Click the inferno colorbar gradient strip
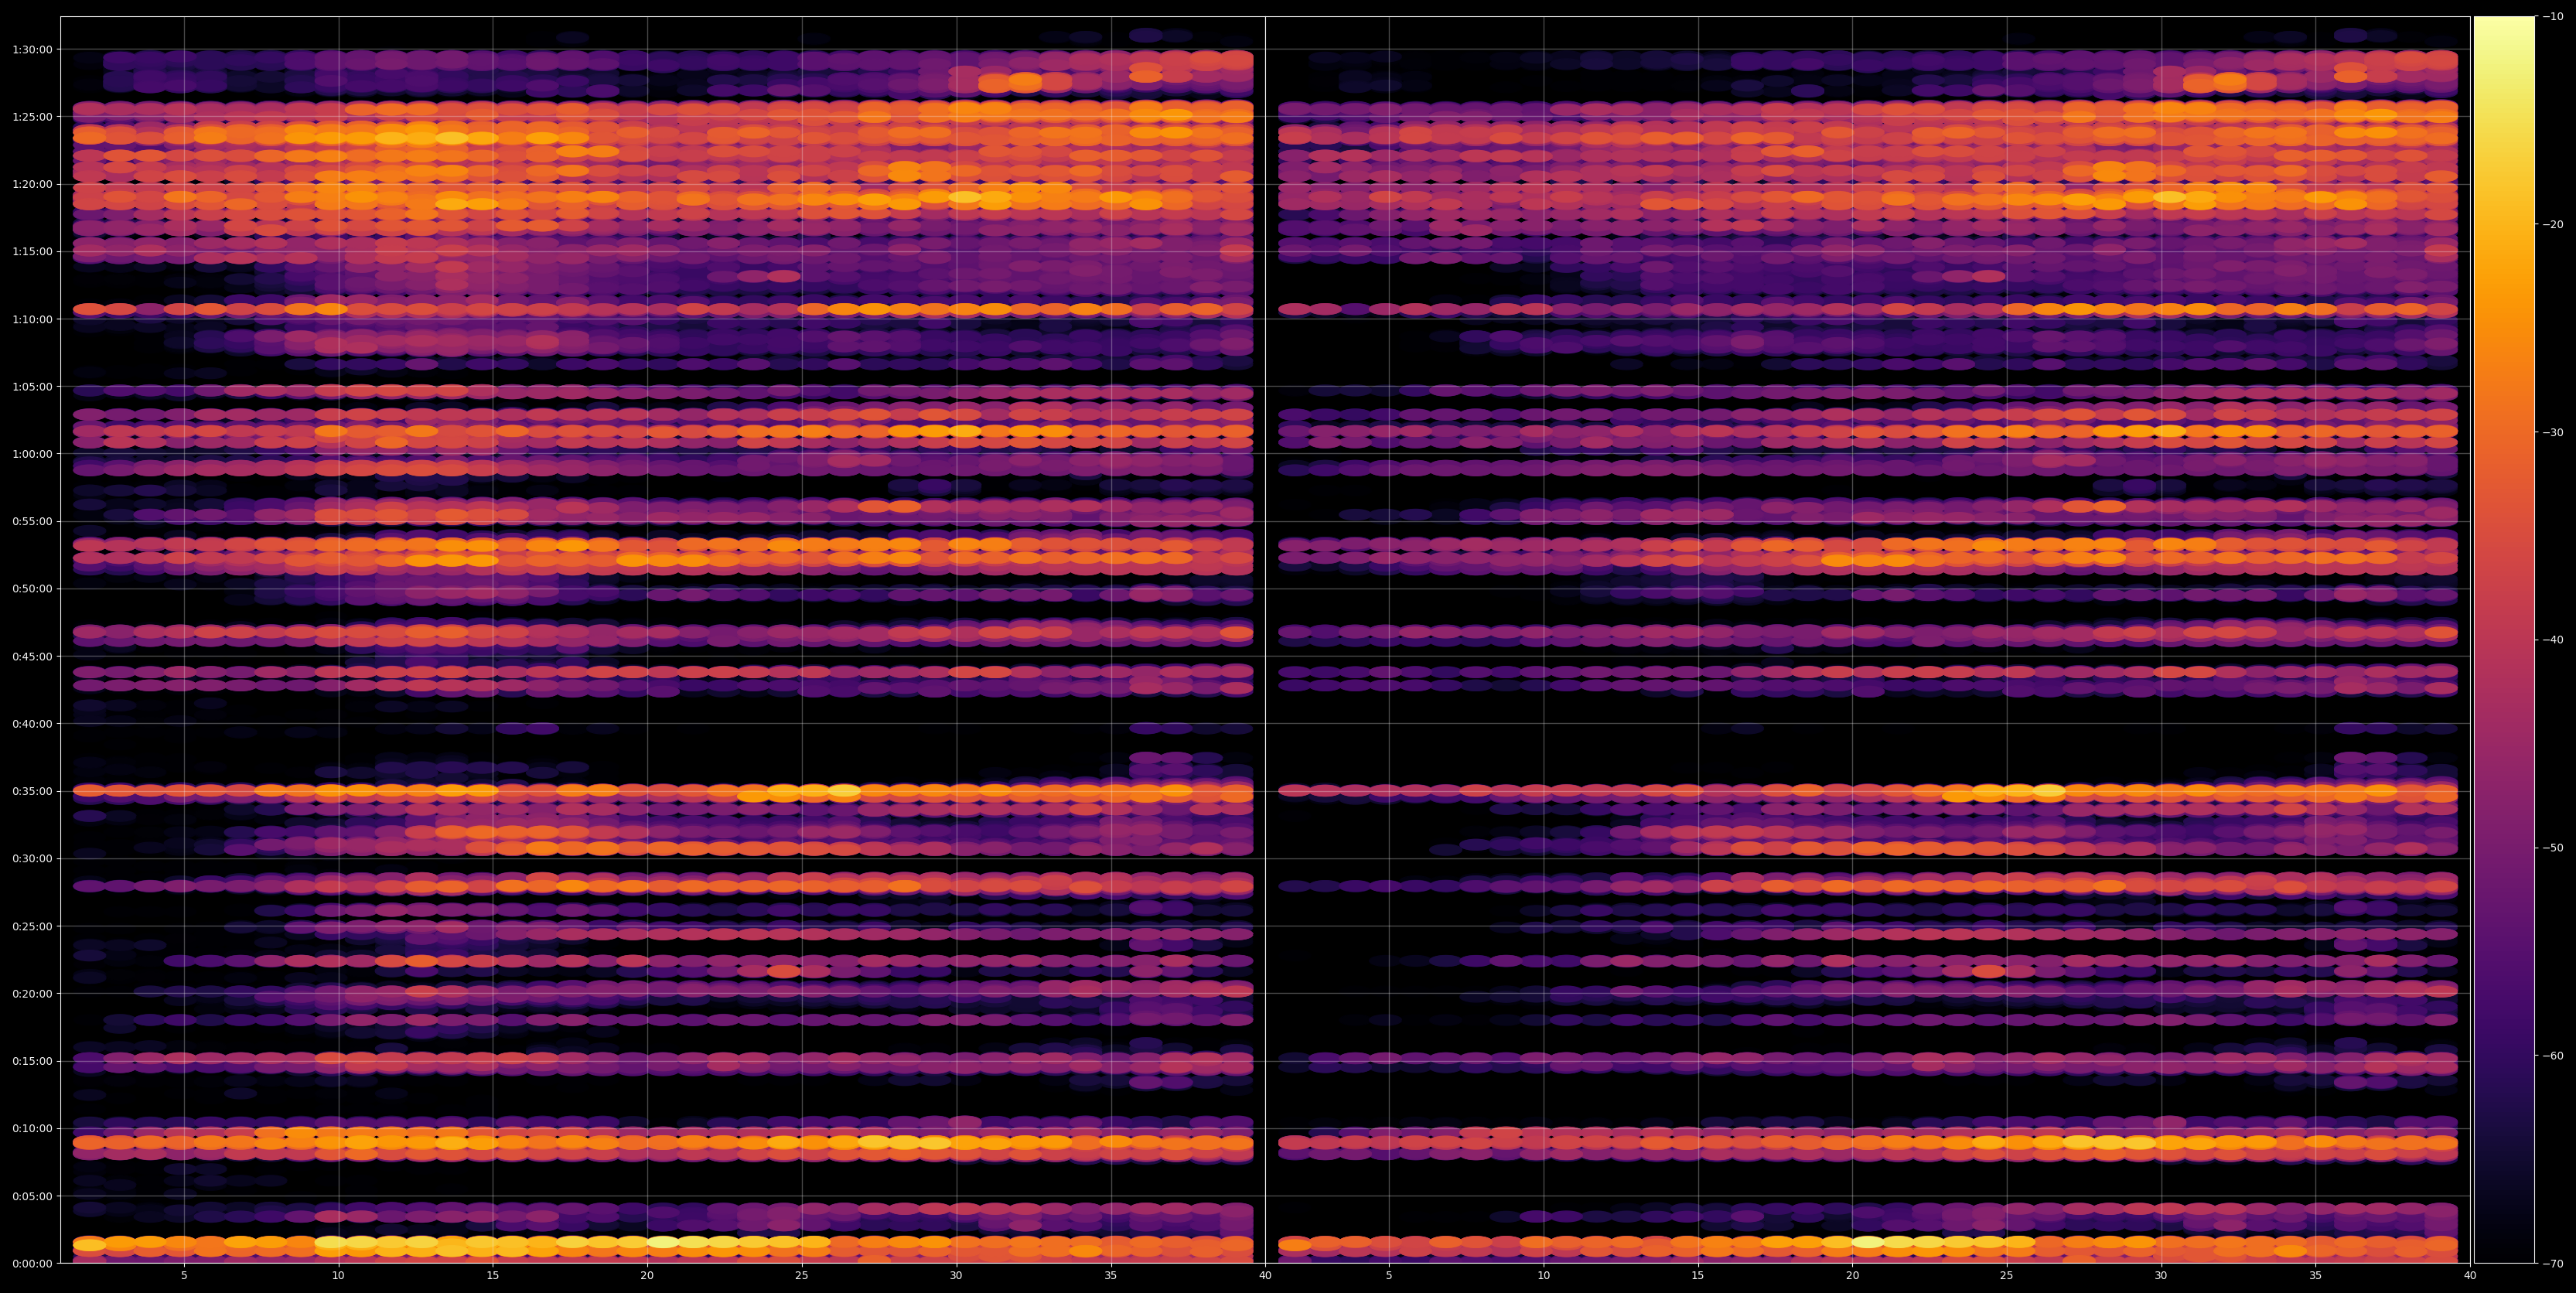Image resolution: width=2576 pixels, height=1293 pixels. (x=2504, y=640)
